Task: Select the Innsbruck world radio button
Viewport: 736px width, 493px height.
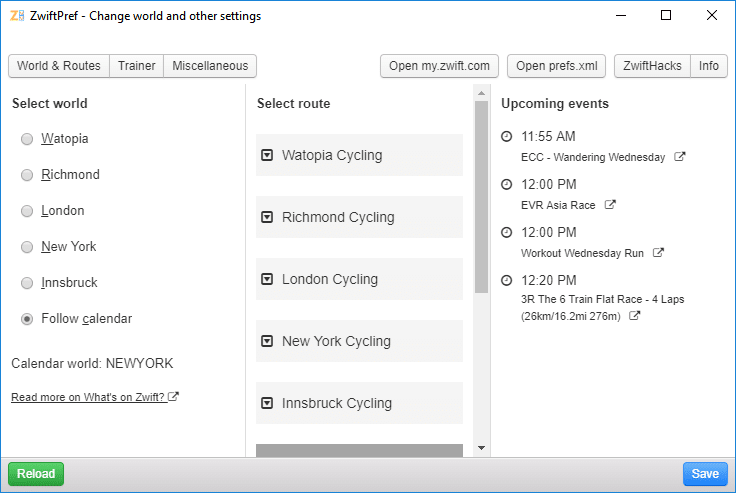Action: (27, 283)
